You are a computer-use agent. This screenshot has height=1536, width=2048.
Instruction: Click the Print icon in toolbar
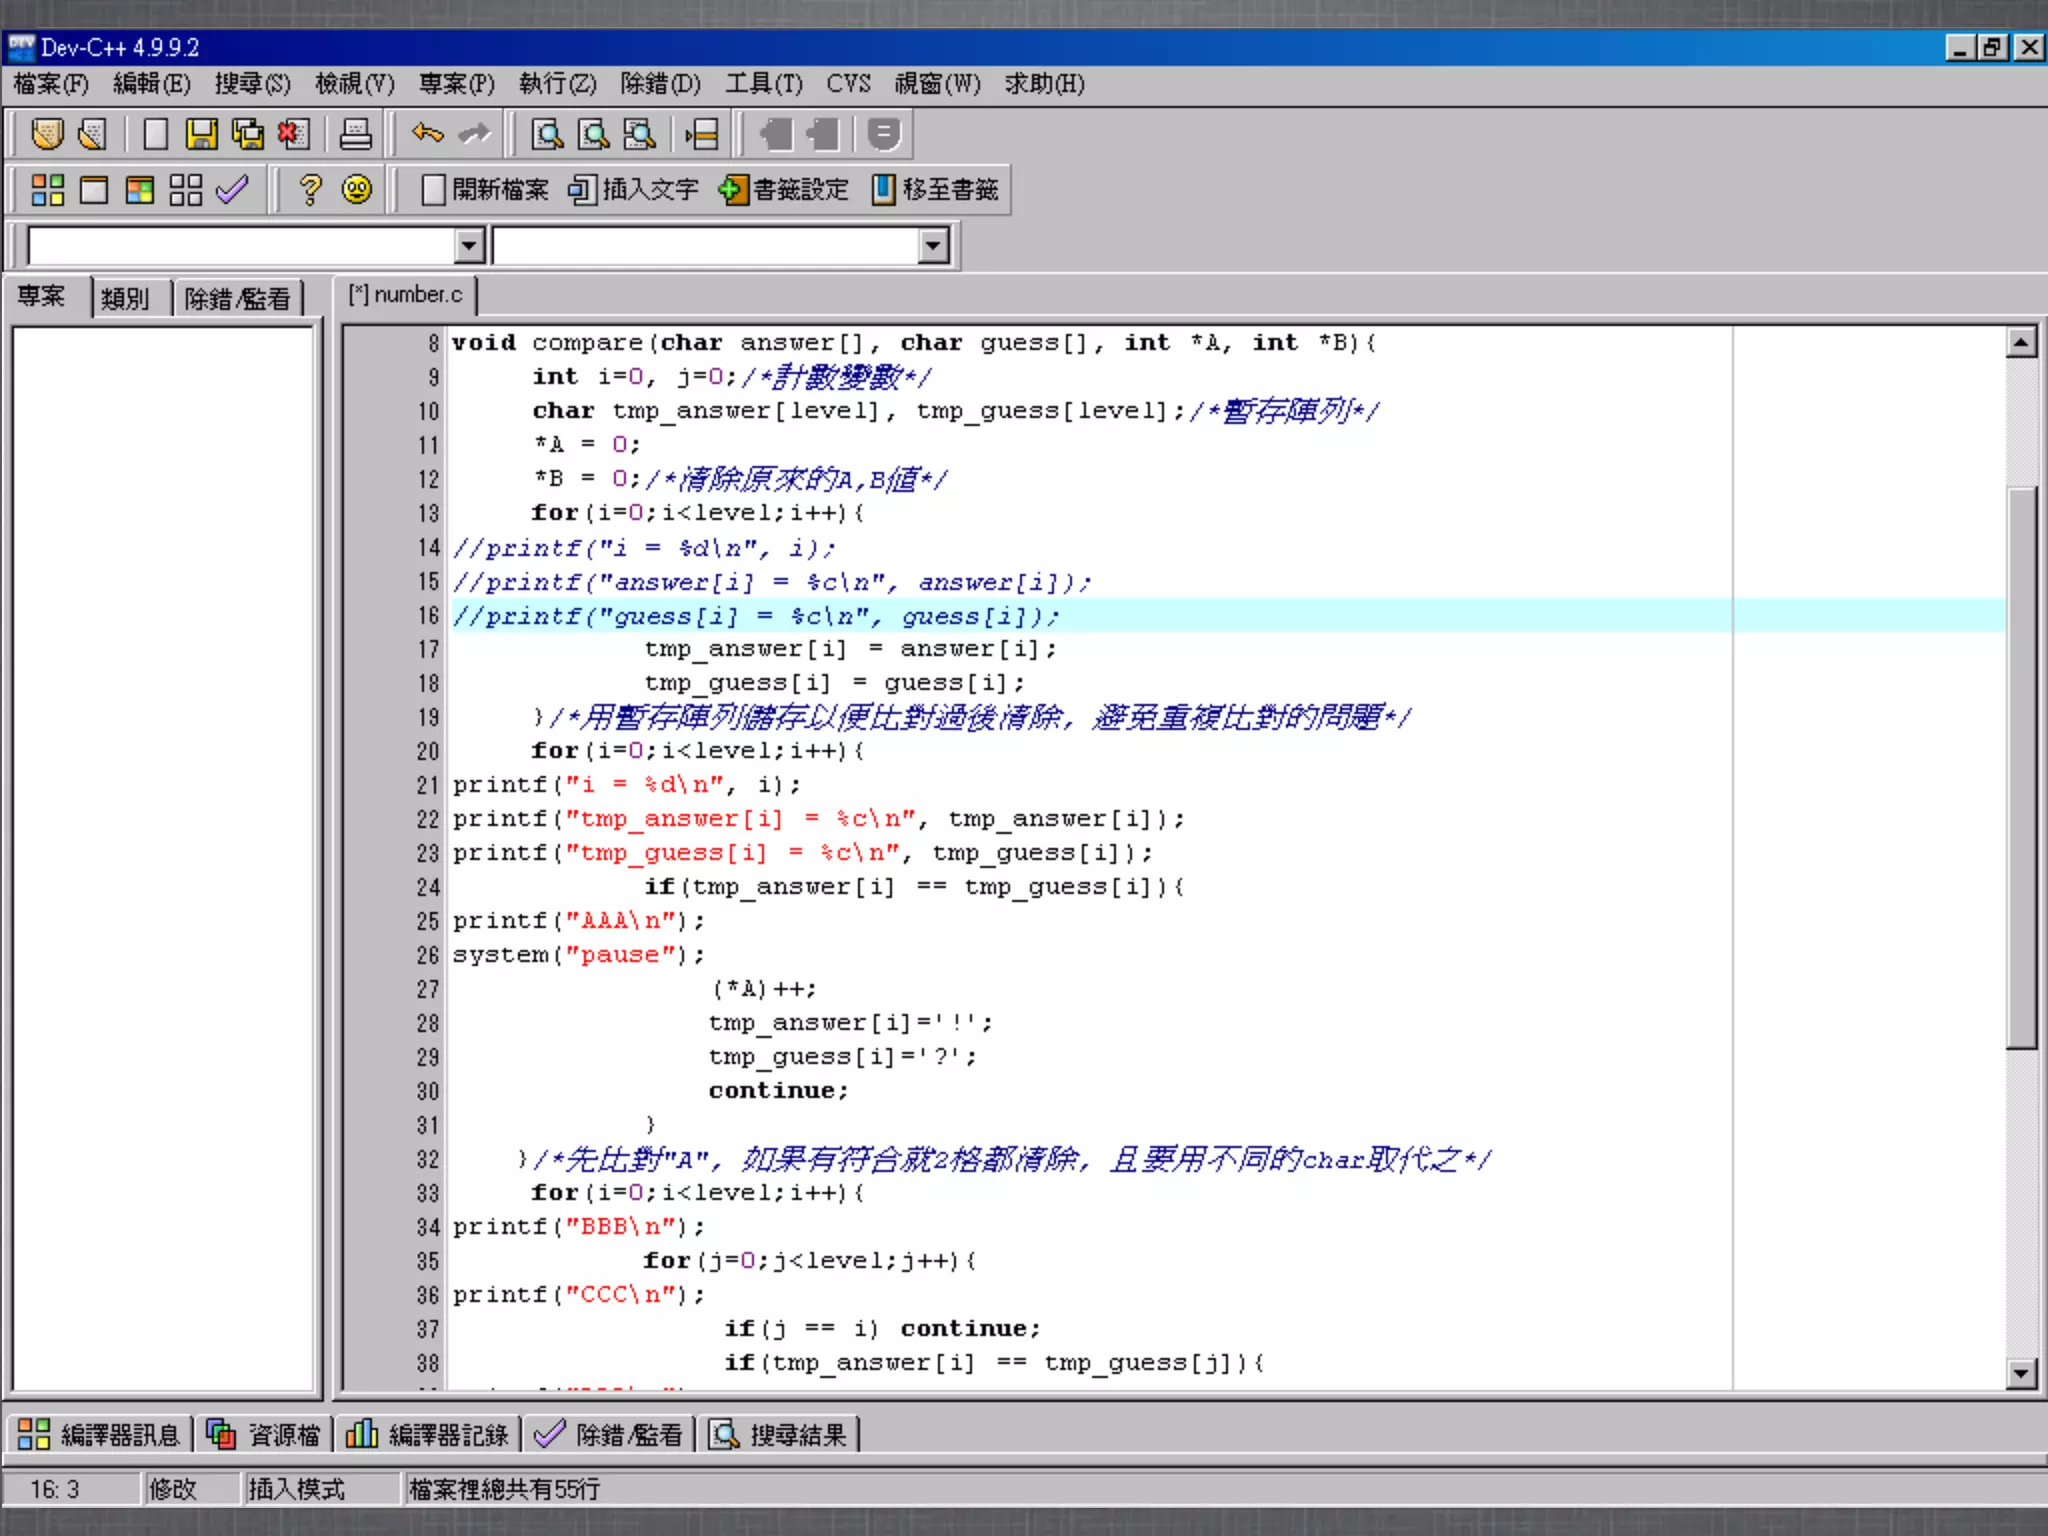[355, 134]
